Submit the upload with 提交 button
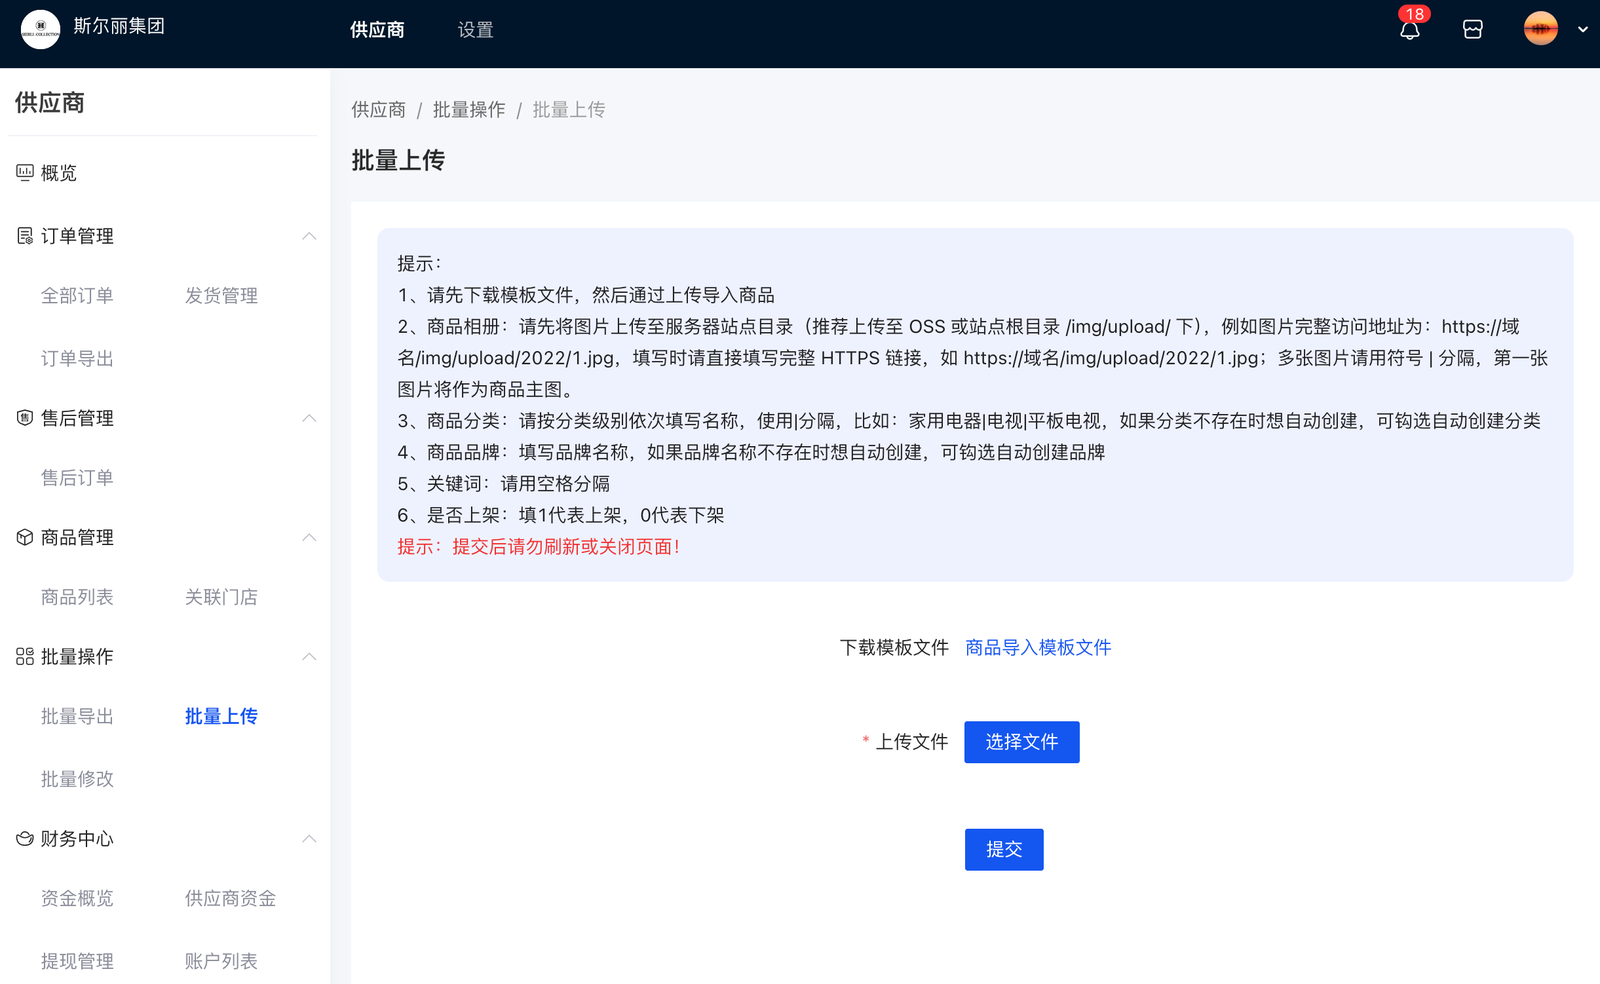The image size is (1600, 984). tap(1003, 849)
